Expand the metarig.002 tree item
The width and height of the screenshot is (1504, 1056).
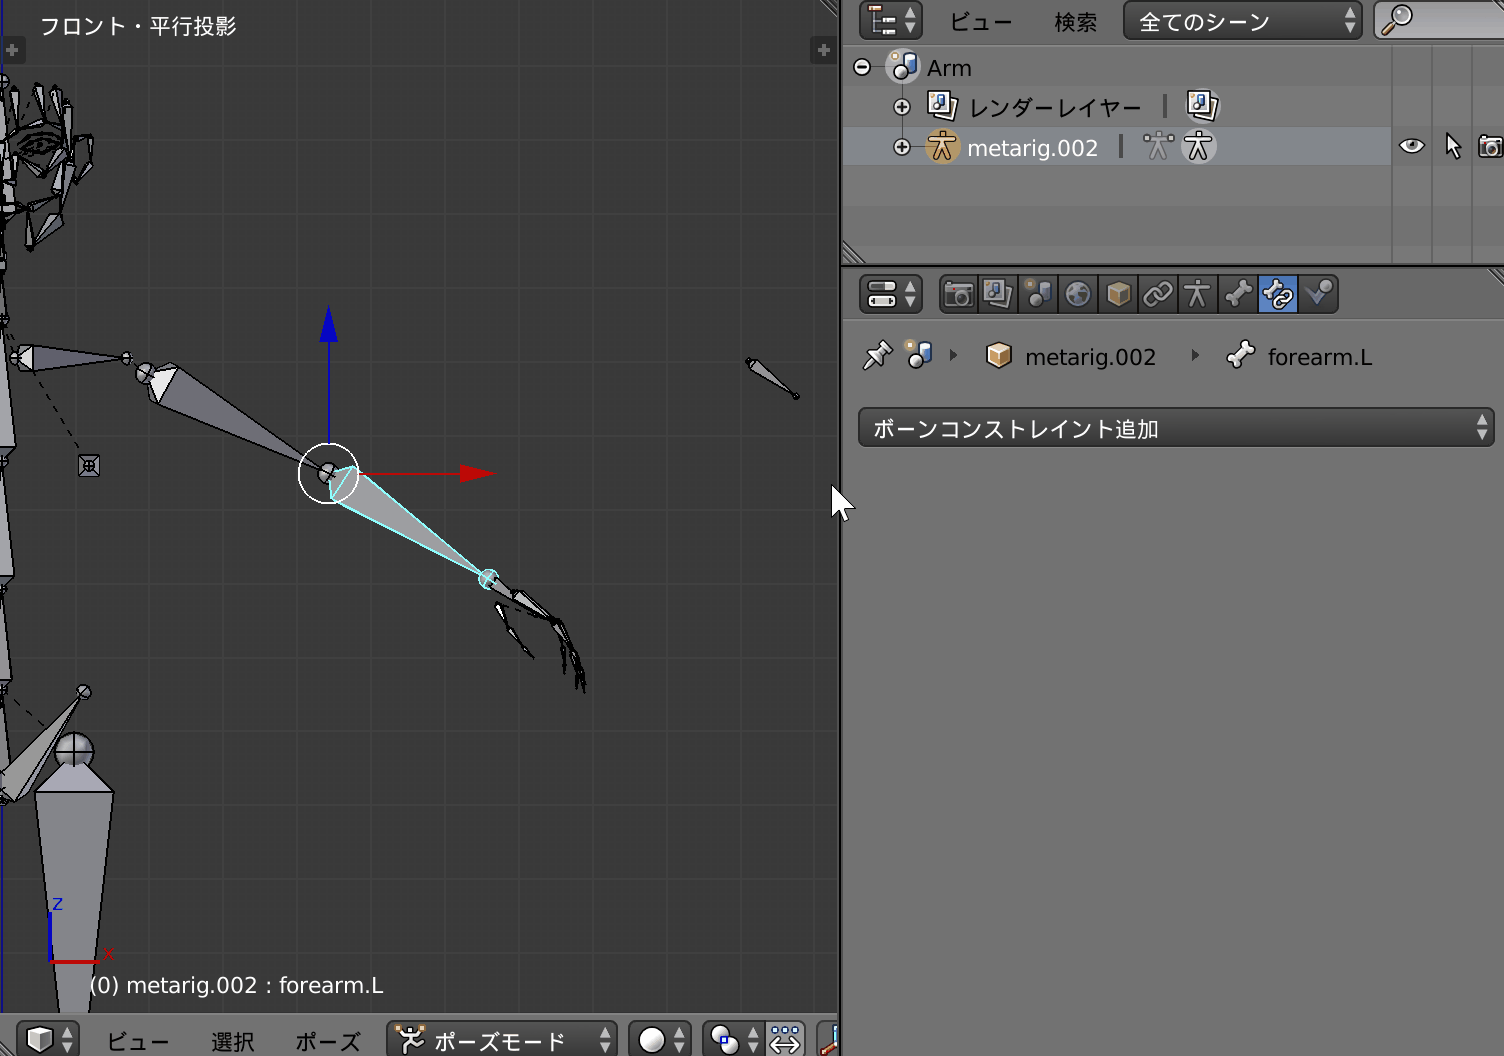tap(902, 148)
